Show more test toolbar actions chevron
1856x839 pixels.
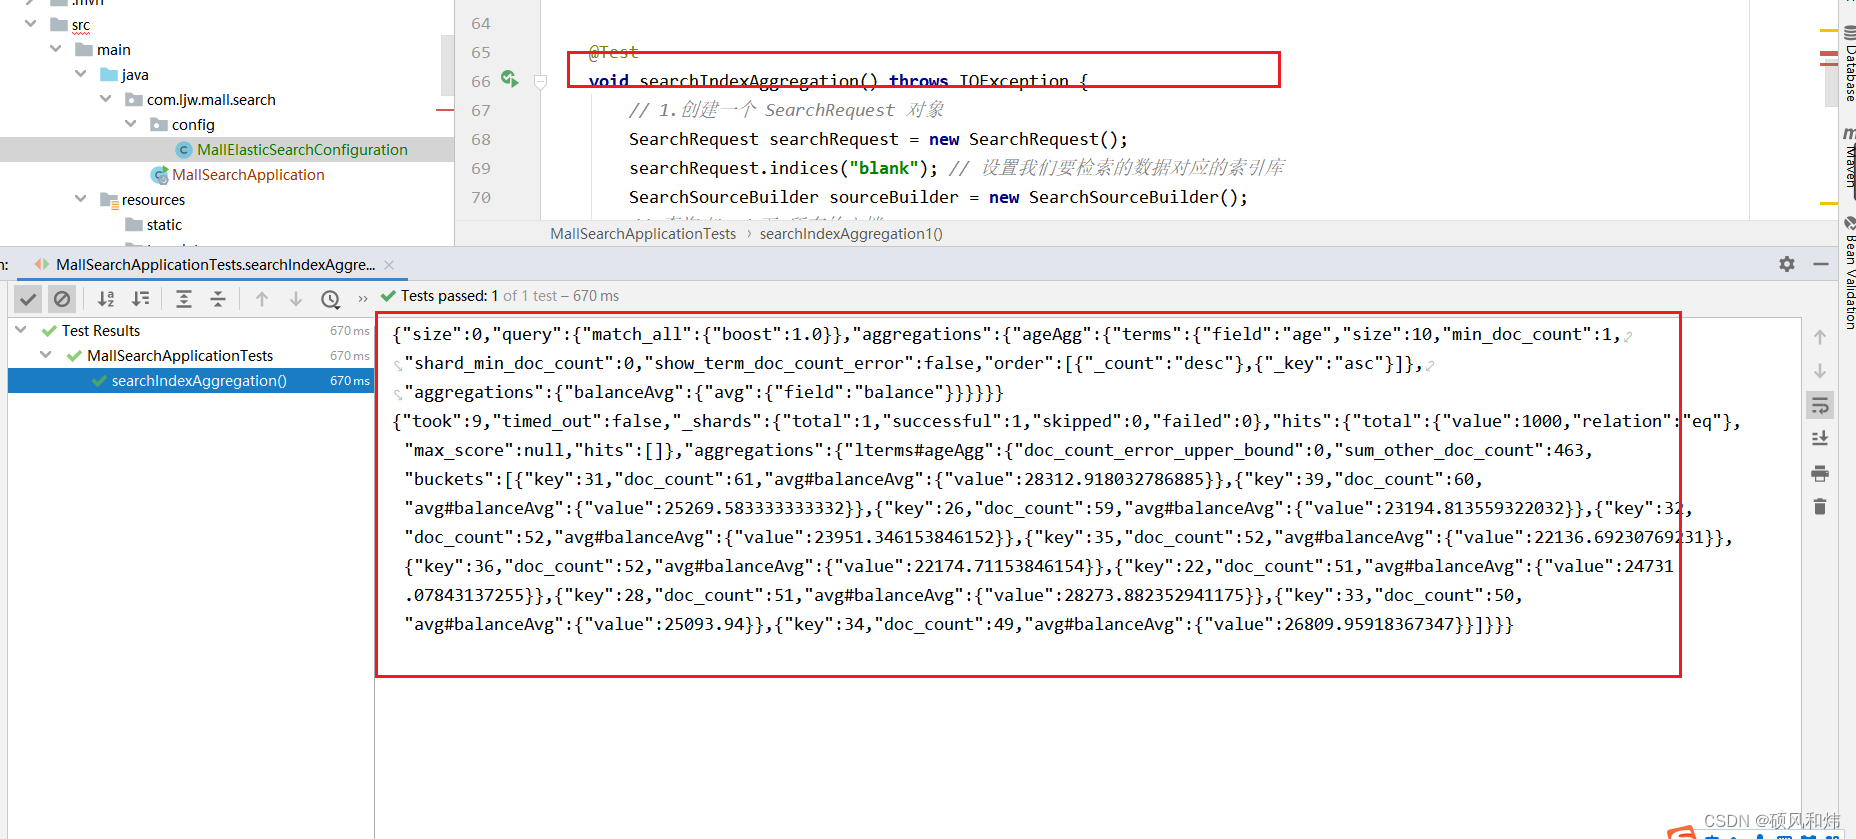click(x=362, y=298)
